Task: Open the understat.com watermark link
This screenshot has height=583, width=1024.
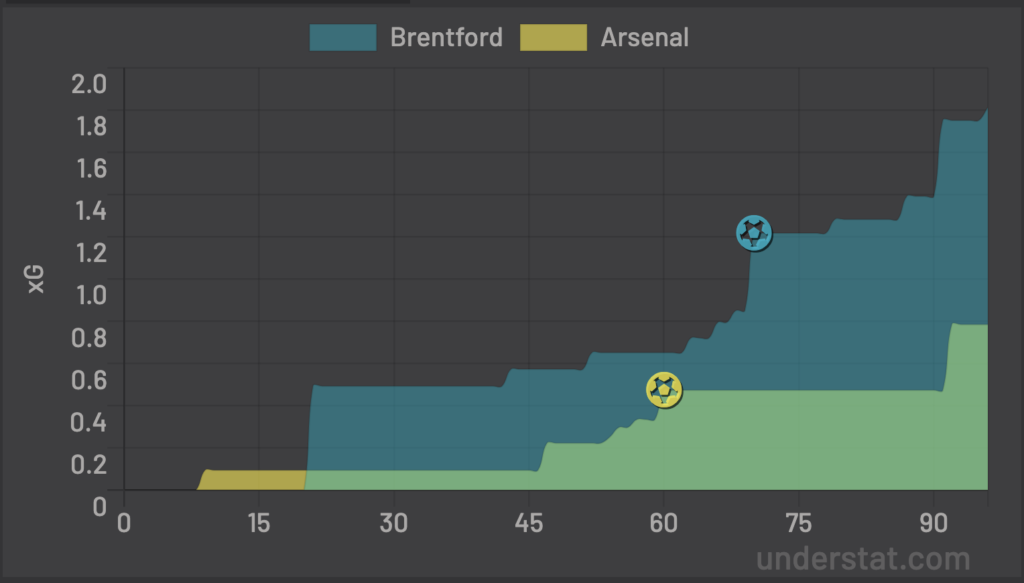Action: click(x=863, y=558)
